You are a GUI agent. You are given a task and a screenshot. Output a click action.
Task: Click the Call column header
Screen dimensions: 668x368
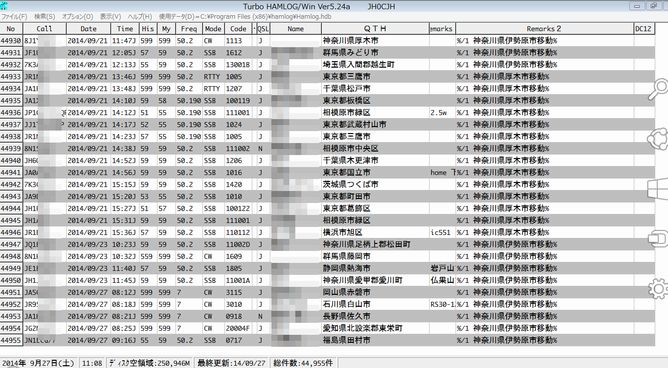44,29
